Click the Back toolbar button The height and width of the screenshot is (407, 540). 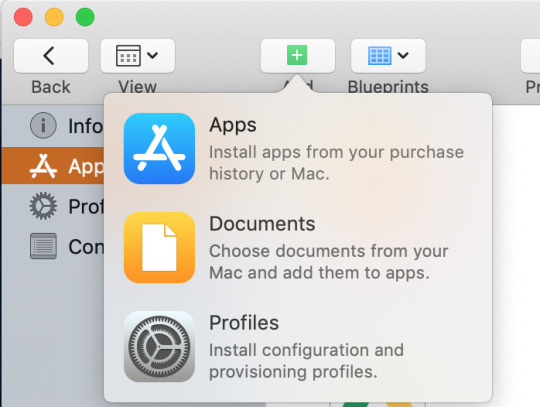[51, 56]
